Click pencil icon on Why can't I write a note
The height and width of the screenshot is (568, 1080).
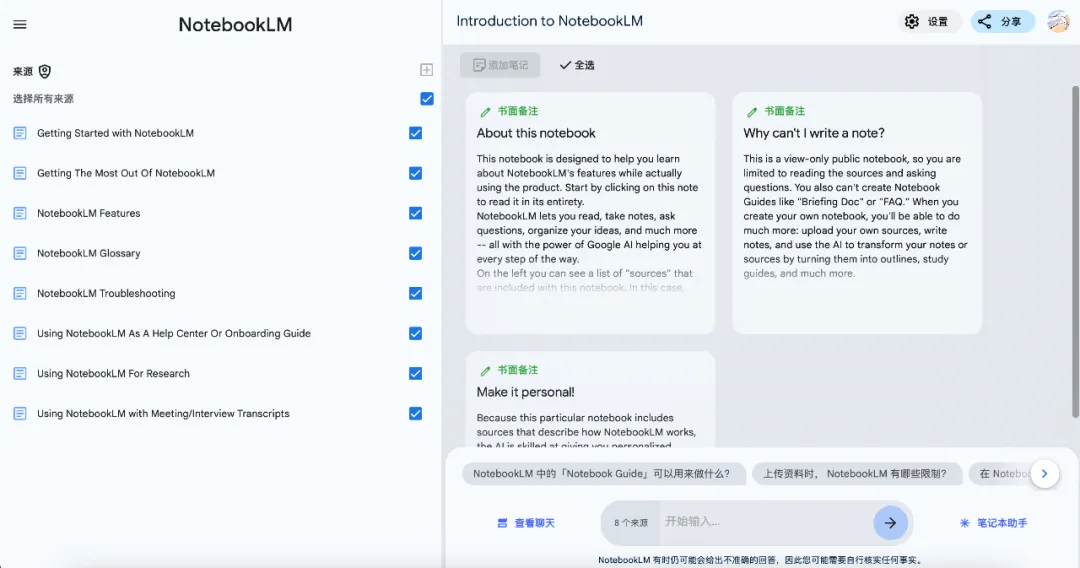tap(752, 112)
